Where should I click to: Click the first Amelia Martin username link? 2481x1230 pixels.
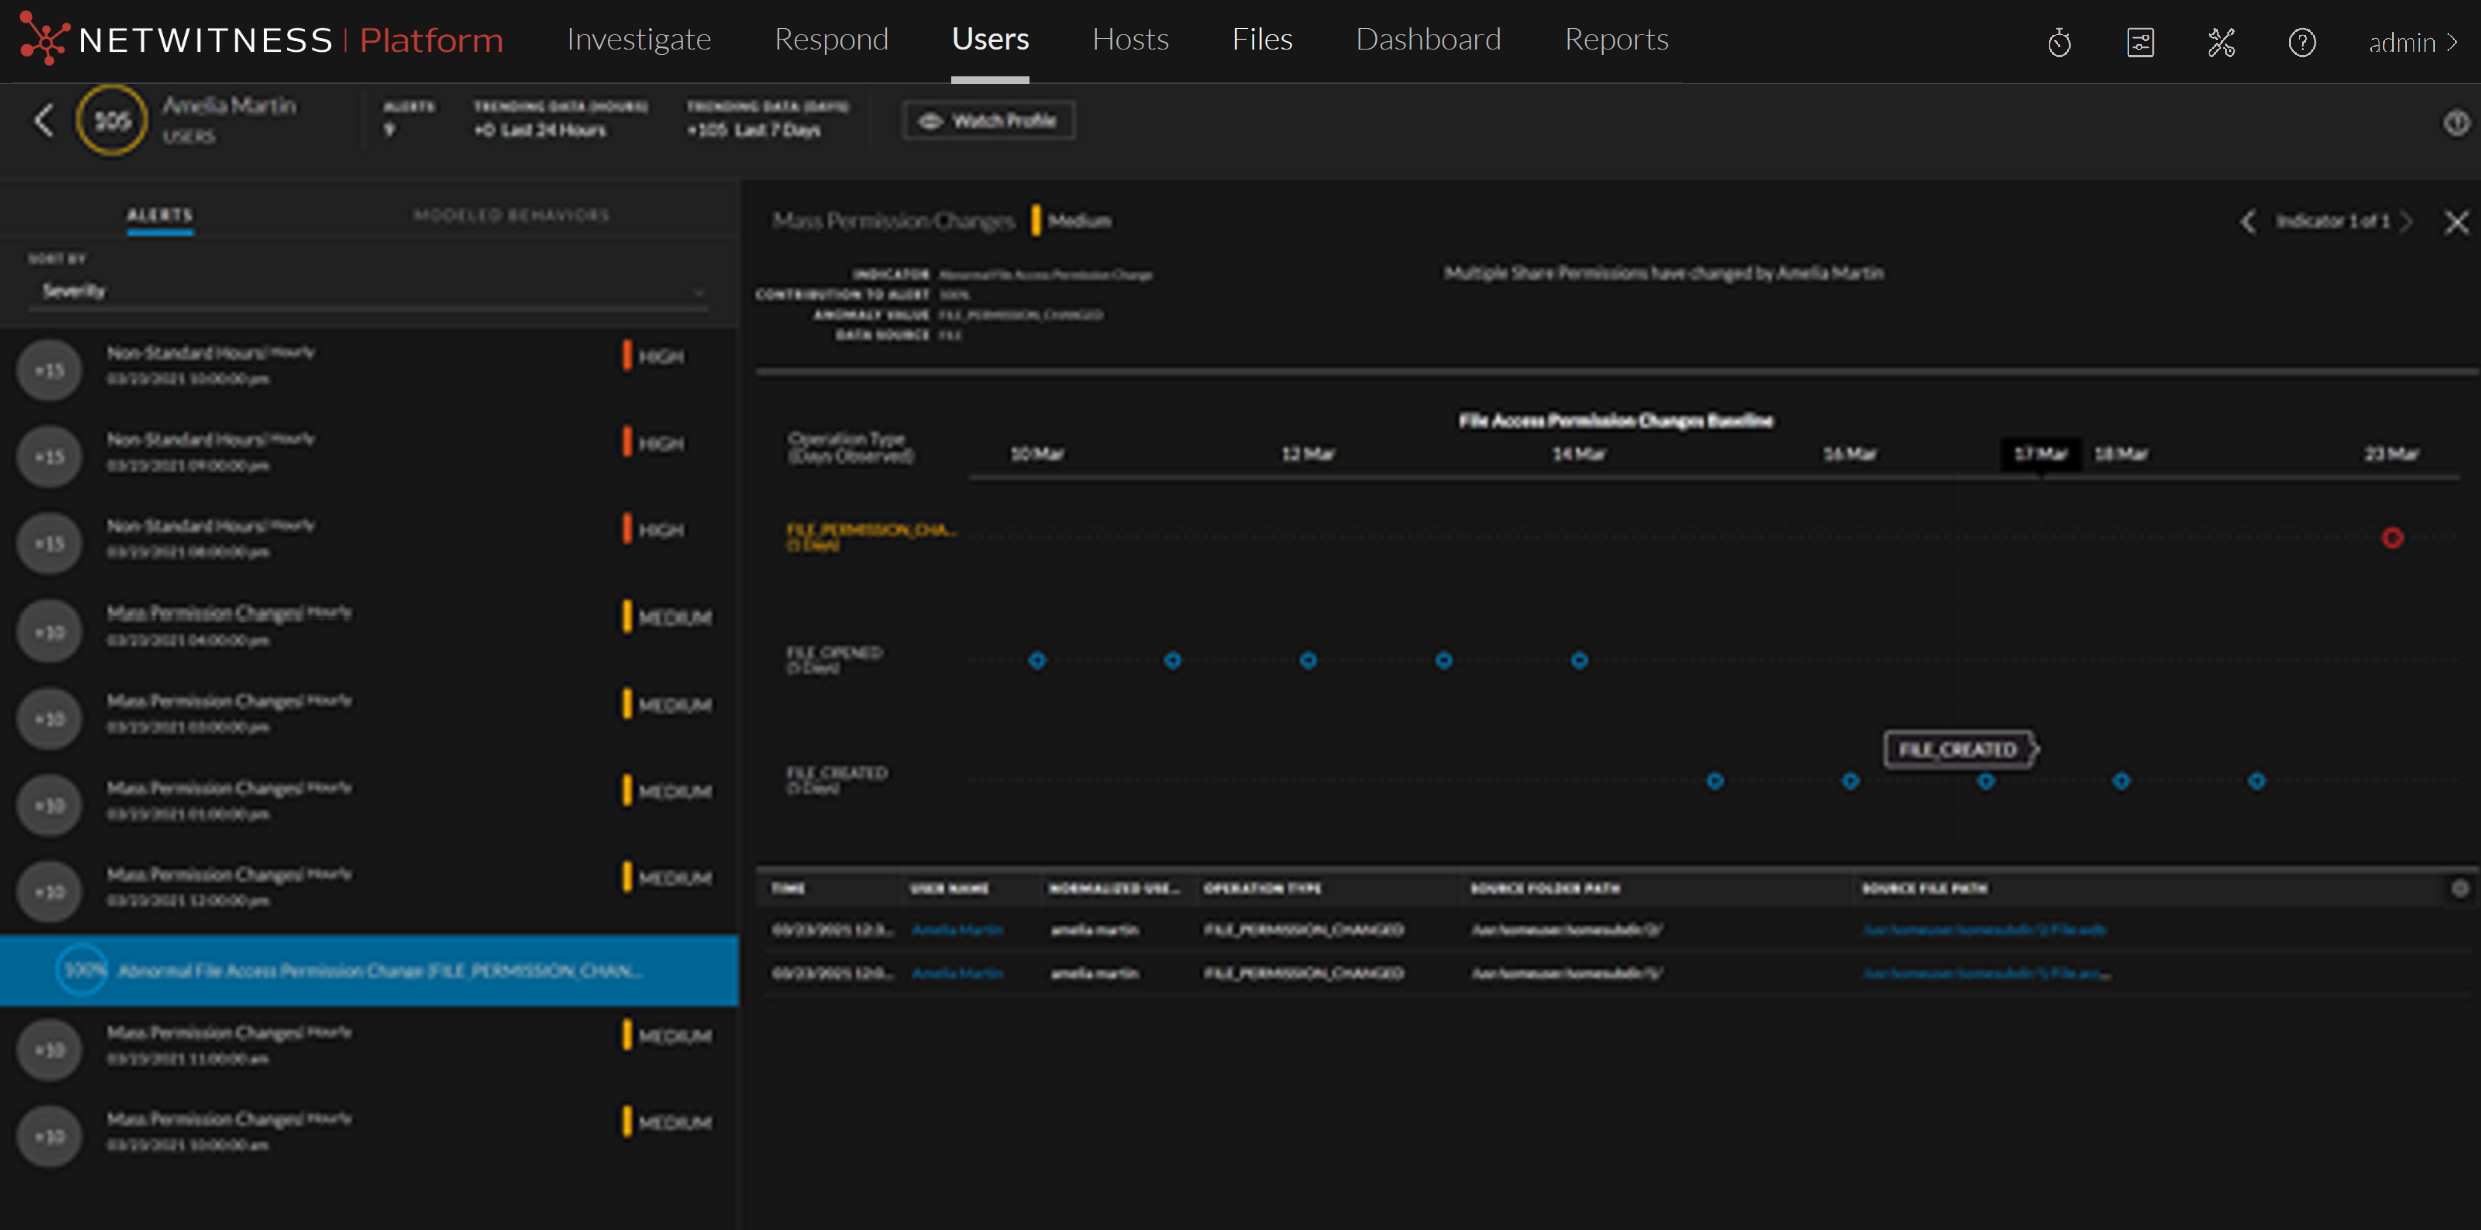point(957,930)
